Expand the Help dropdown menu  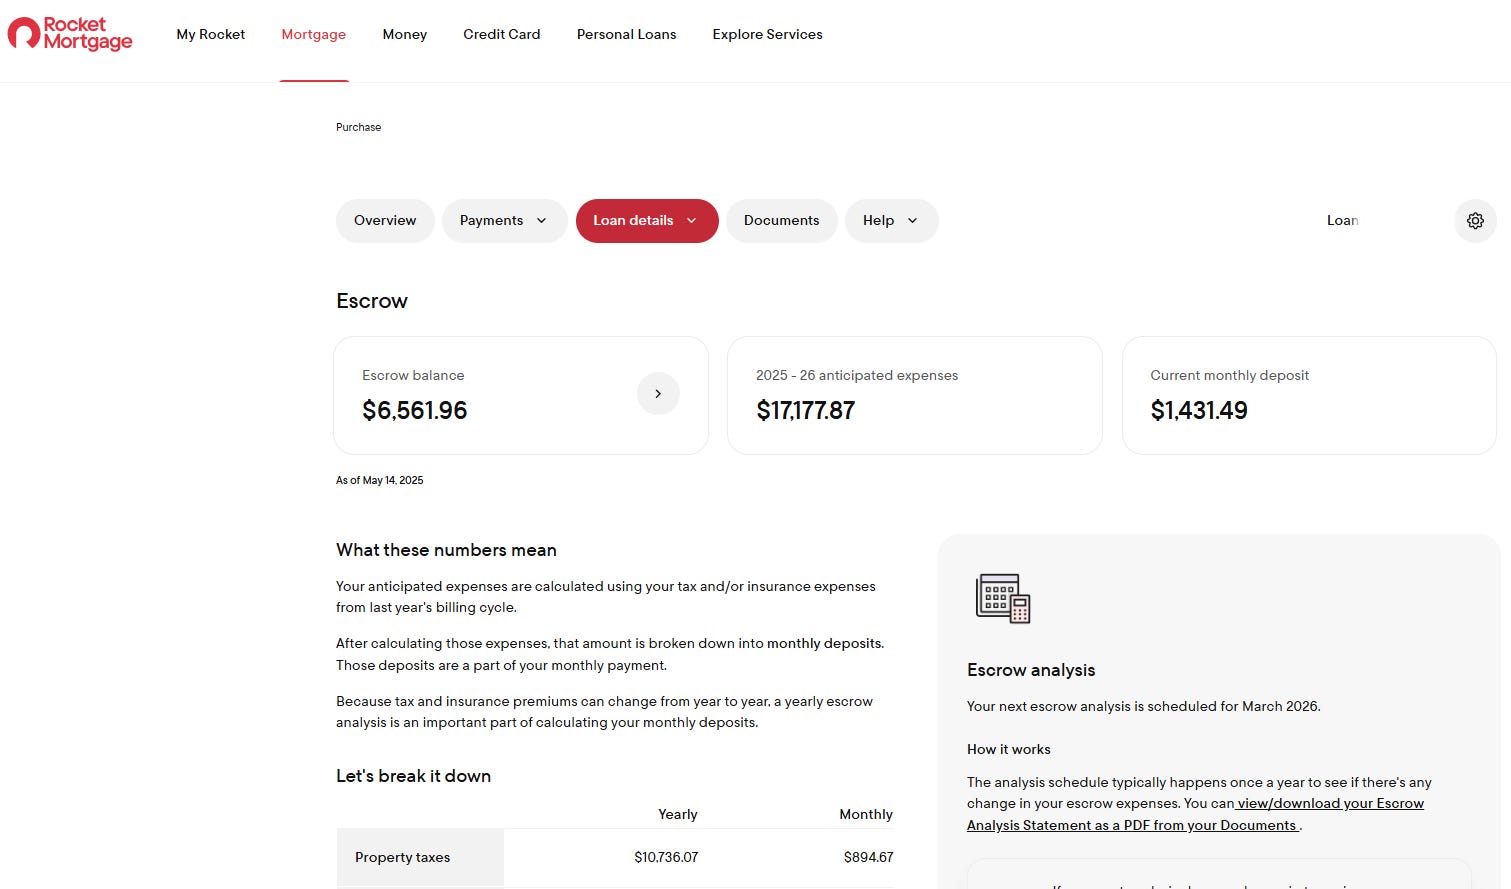click(891, 221)
